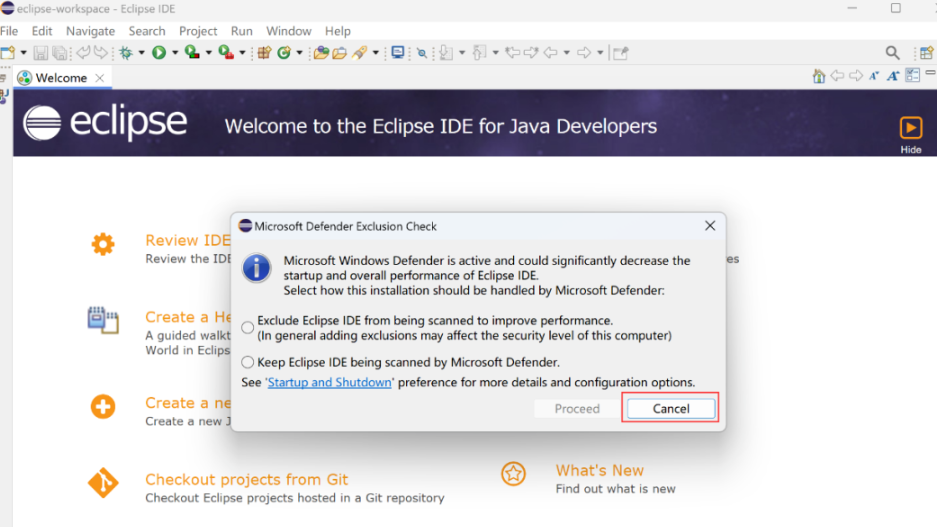Click the Redo toolbar arrow icon
Viewport: 937px width, 527px height.
click(x=101, y=53)
